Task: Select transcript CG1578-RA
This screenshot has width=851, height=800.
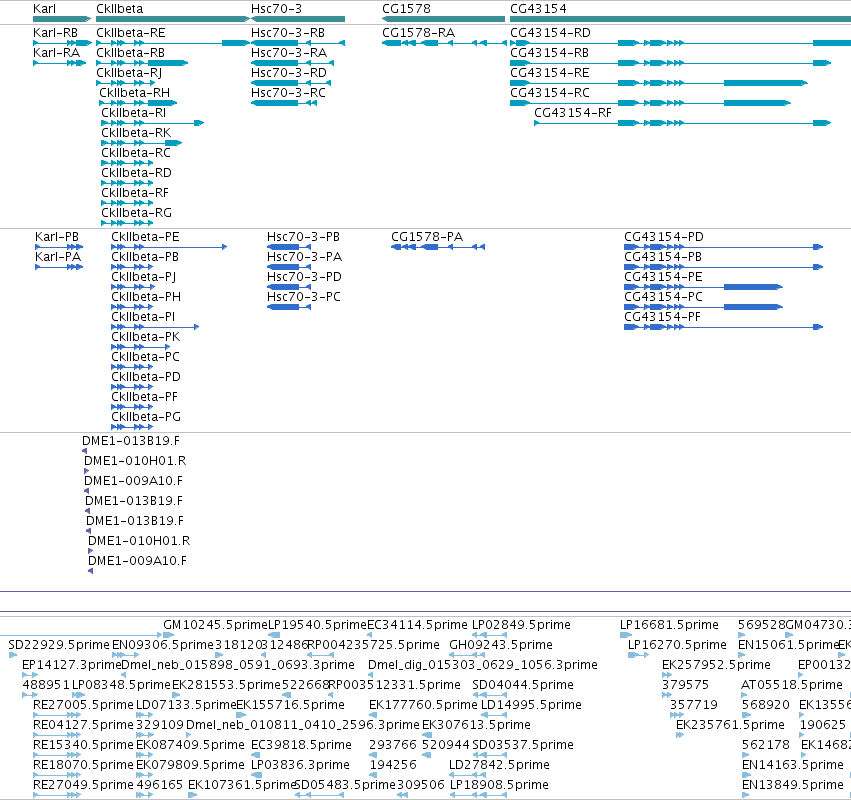Action: point(443,43)
